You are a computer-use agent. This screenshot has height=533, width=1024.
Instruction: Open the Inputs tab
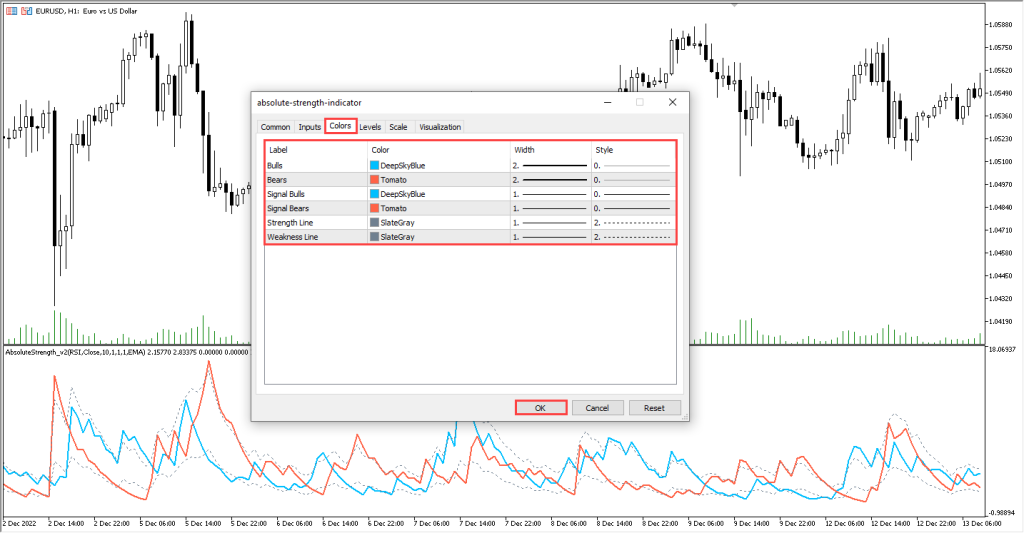coord(310,127)
